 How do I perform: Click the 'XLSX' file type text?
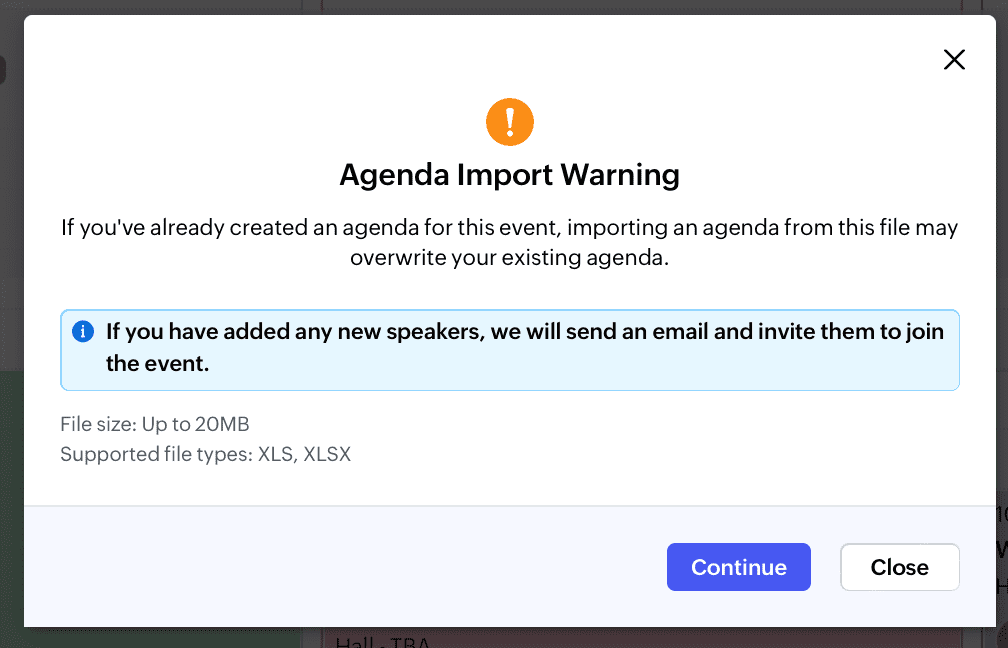point(327,454)
